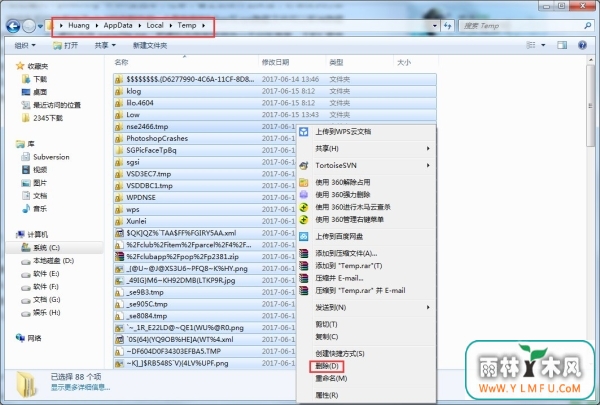Click 使用 360强力删除
Screen dimensions: 600x405
(367, 195)
